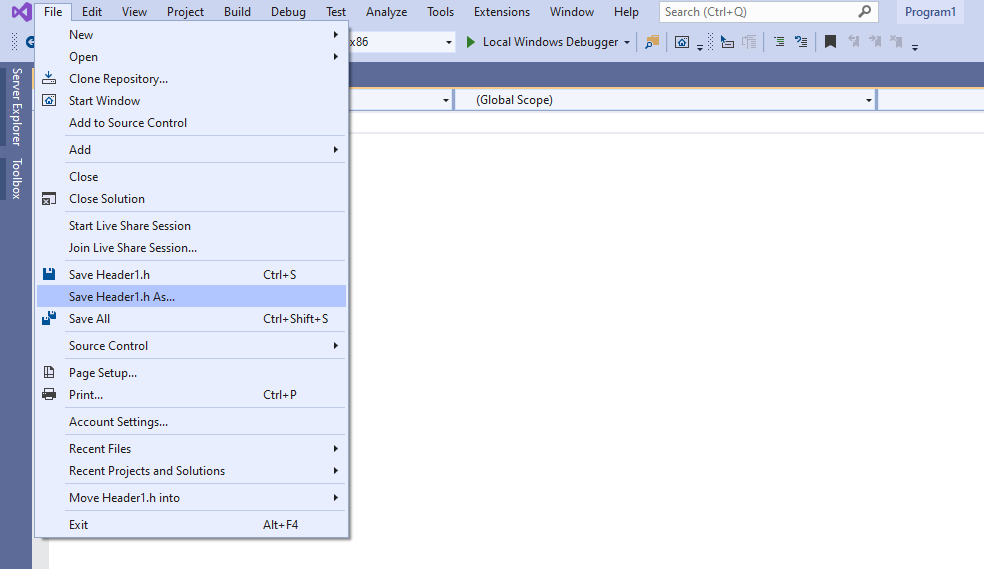
Task: Open the Edit menu
Action: (92, 12)
